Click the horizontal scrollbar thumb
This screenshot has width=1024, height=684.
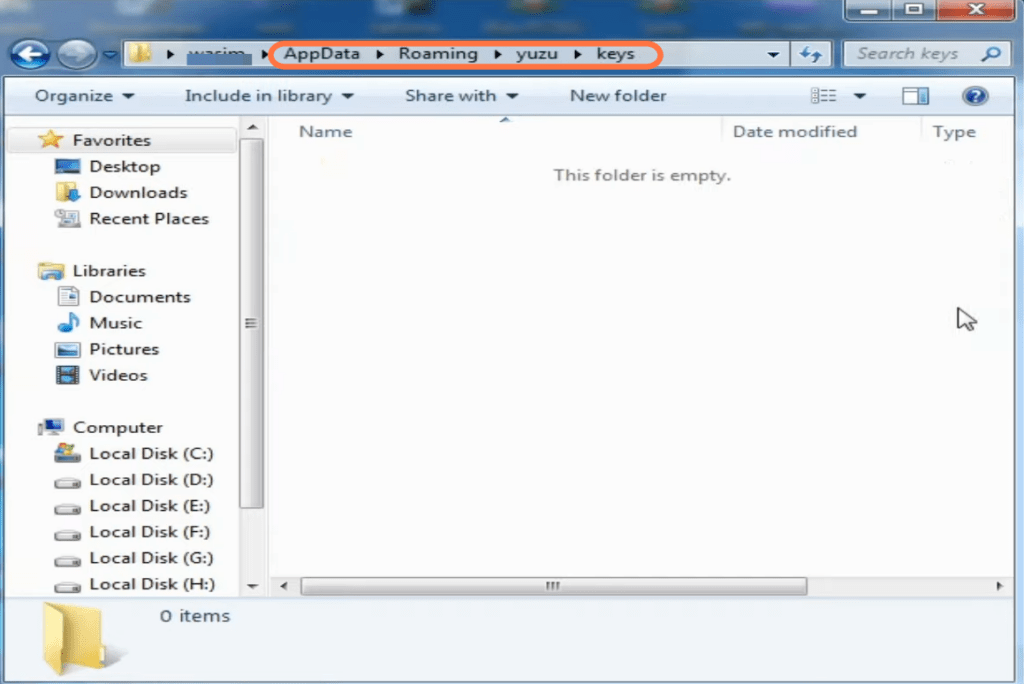click(x=553, y=586)
